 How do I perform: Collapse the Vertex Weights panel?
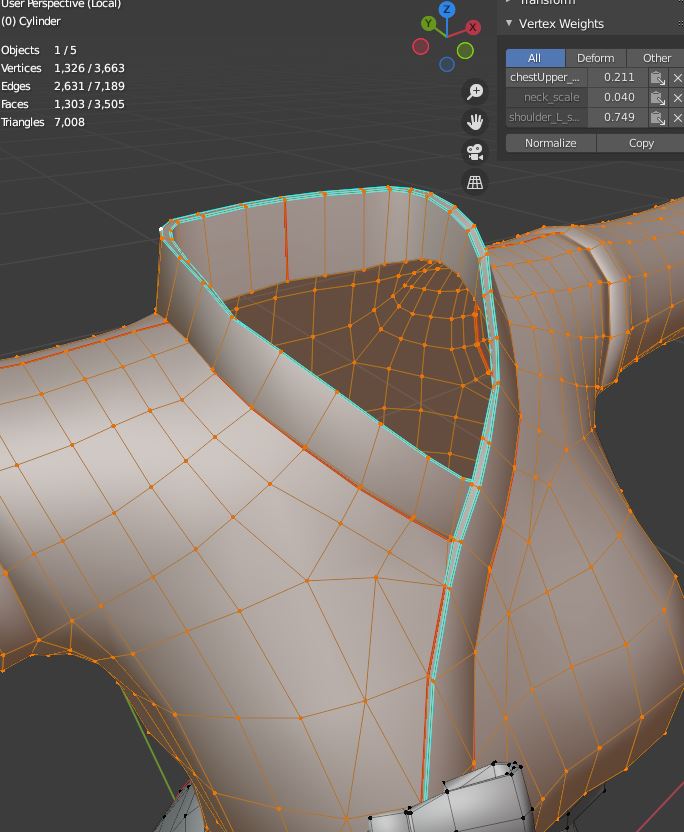509,23
